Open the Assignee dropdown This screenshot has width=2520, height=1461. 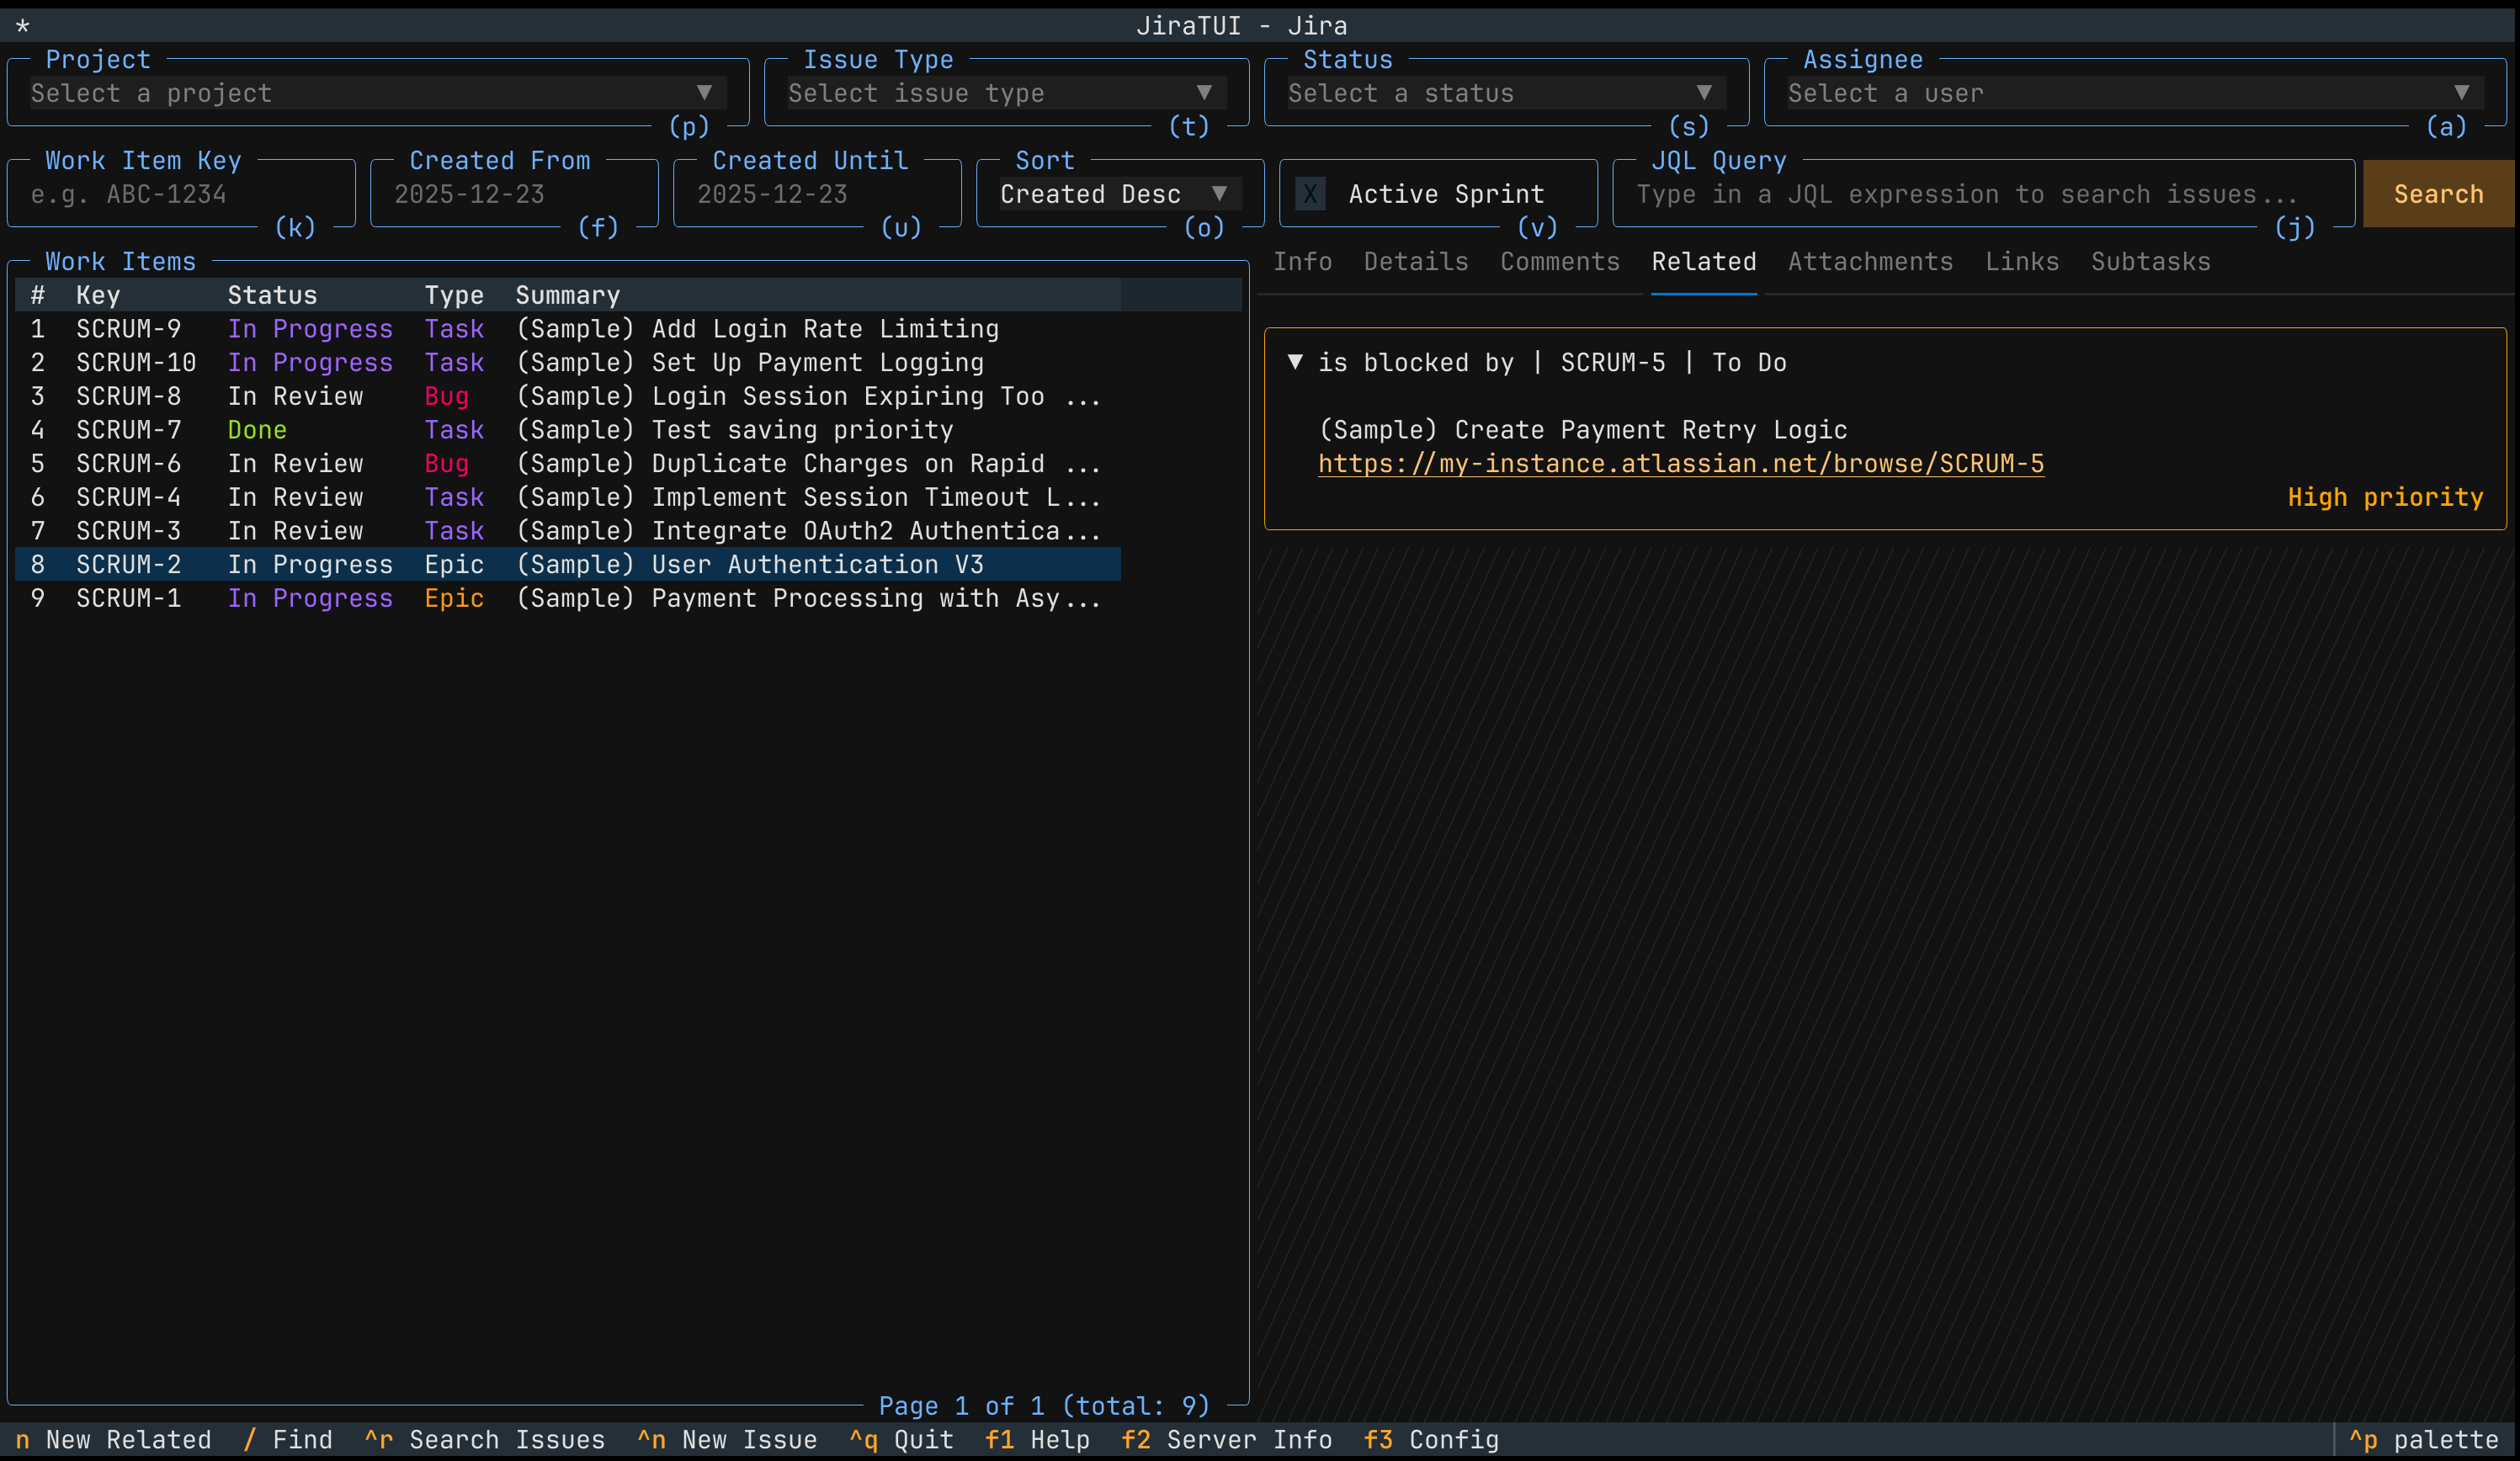pos(2135,93)
